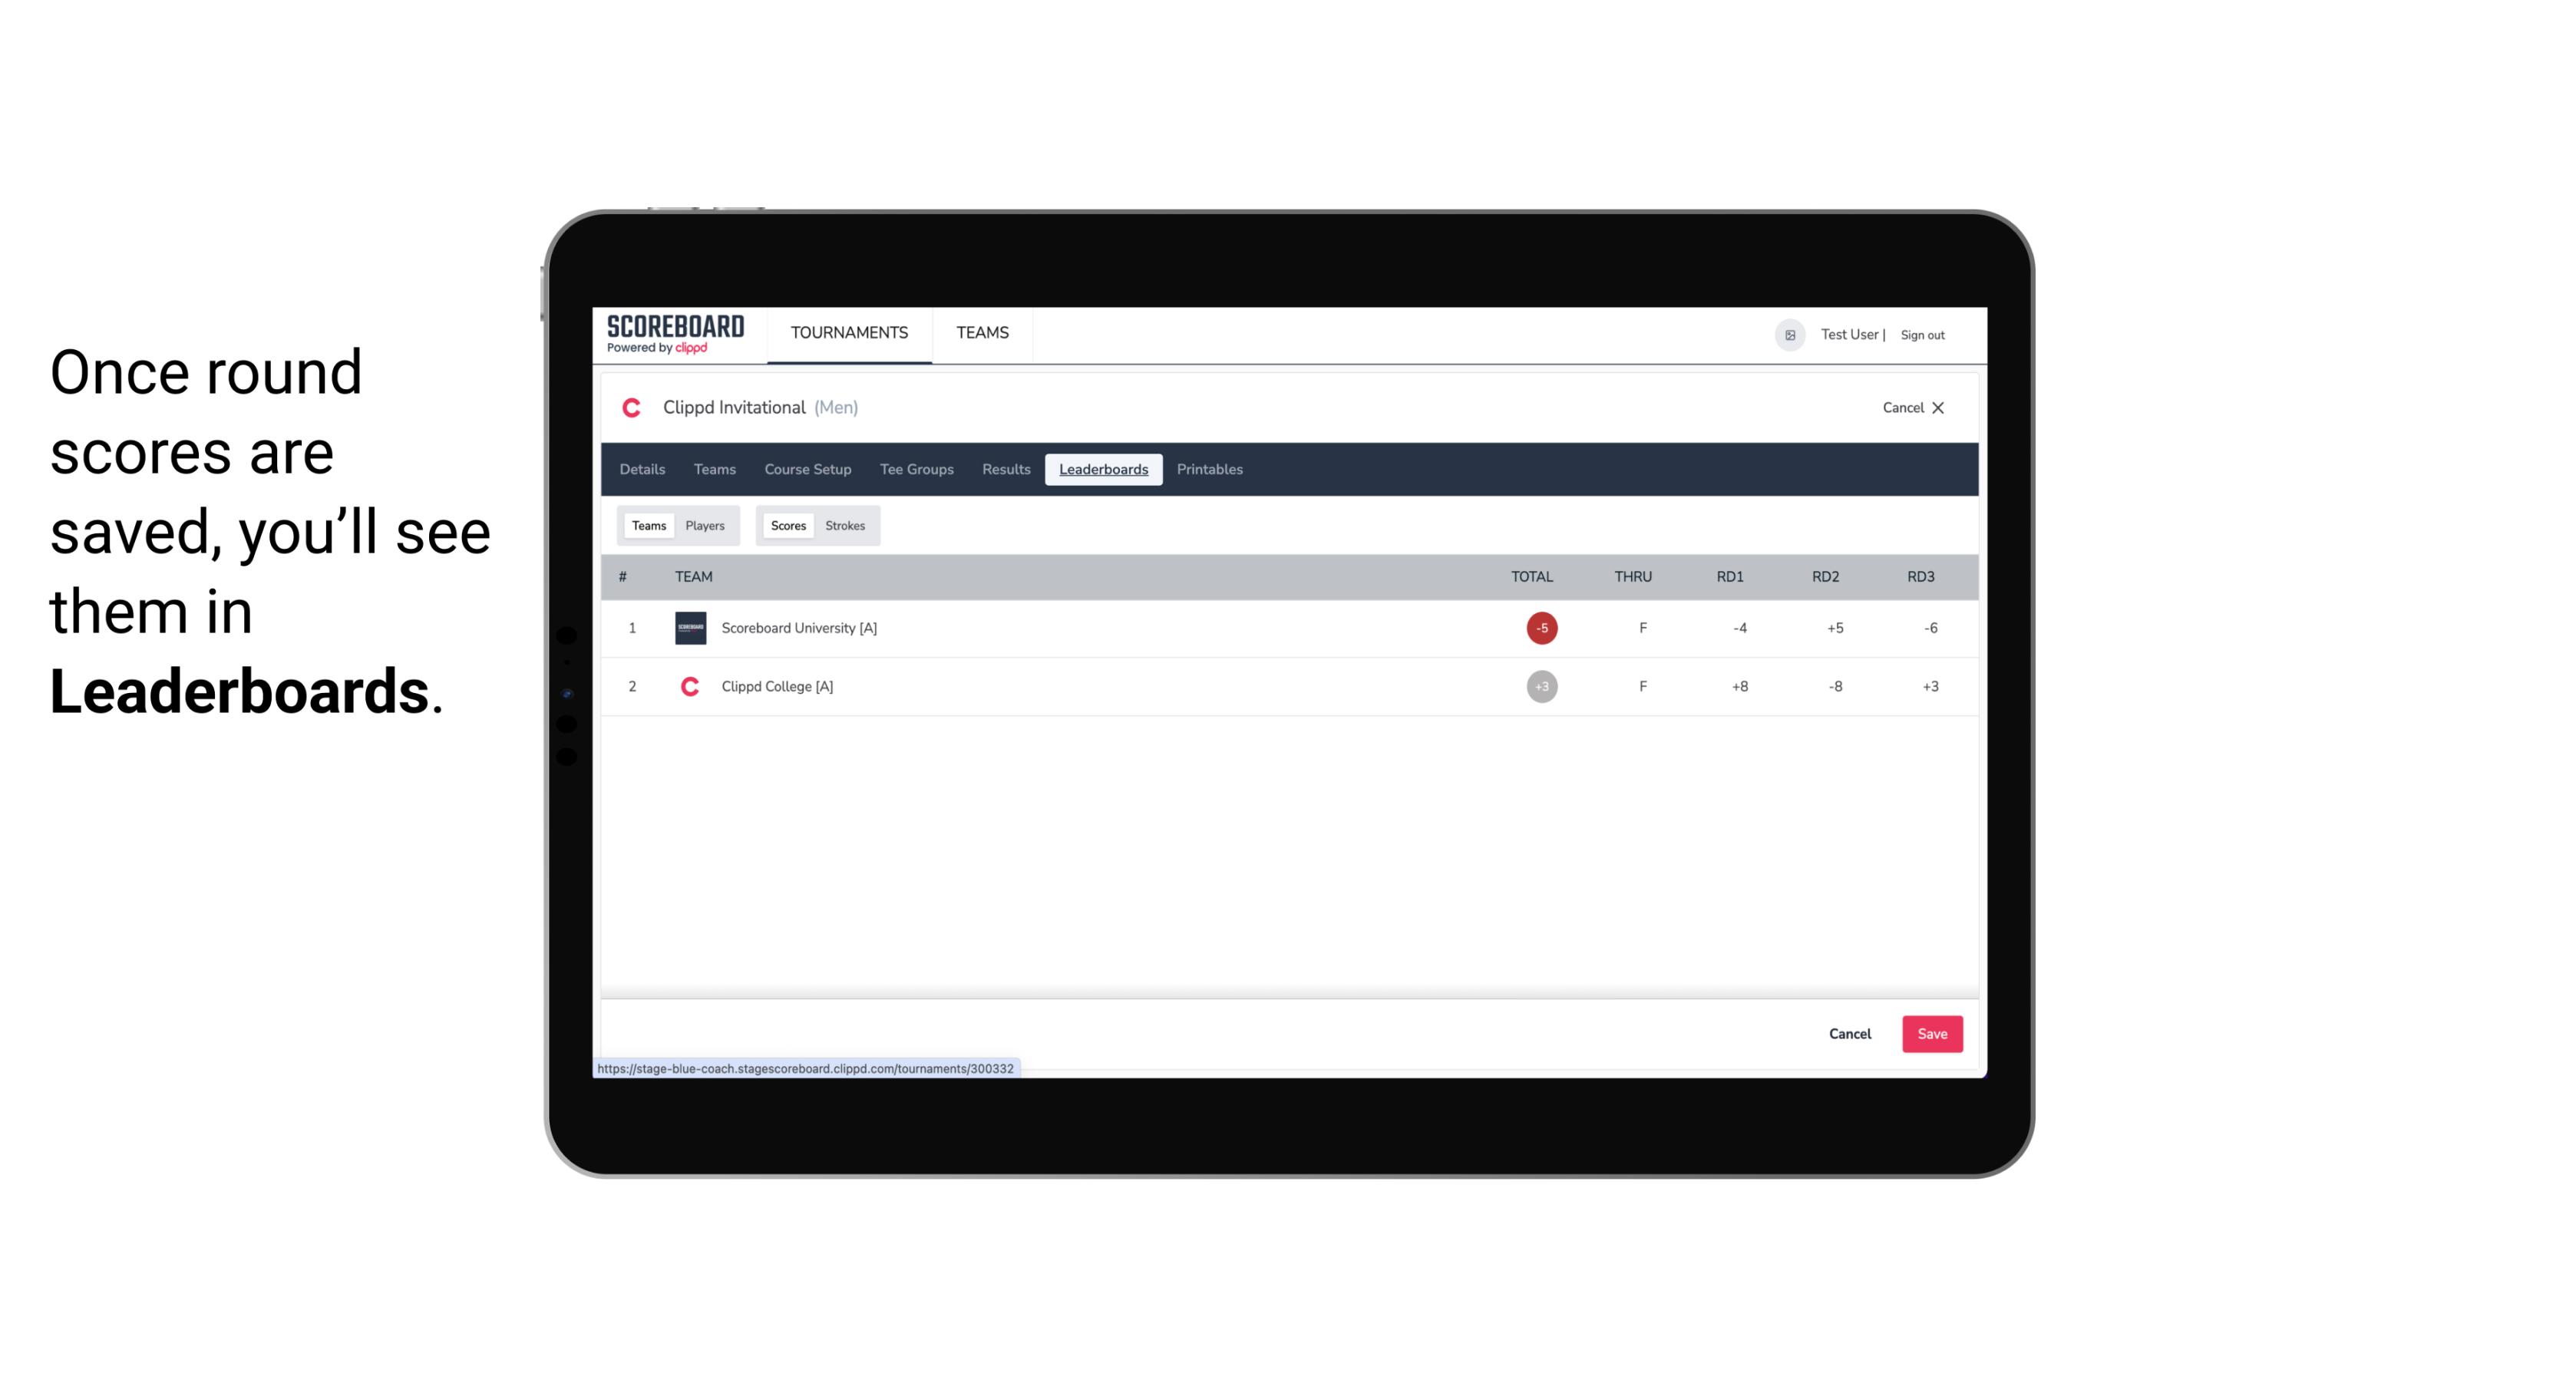Viewport: 2576px width, 1386px height.
Task: Select the Tee Groups tab
Action: coord(916,470)
